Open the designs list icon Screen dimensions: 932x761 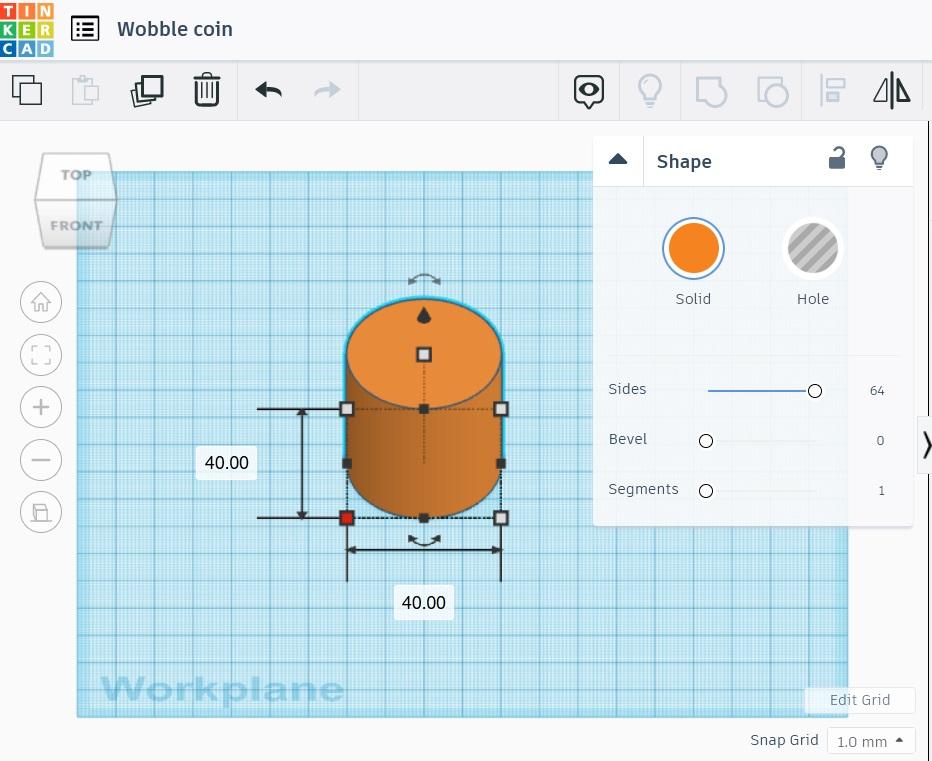[85, 29]
